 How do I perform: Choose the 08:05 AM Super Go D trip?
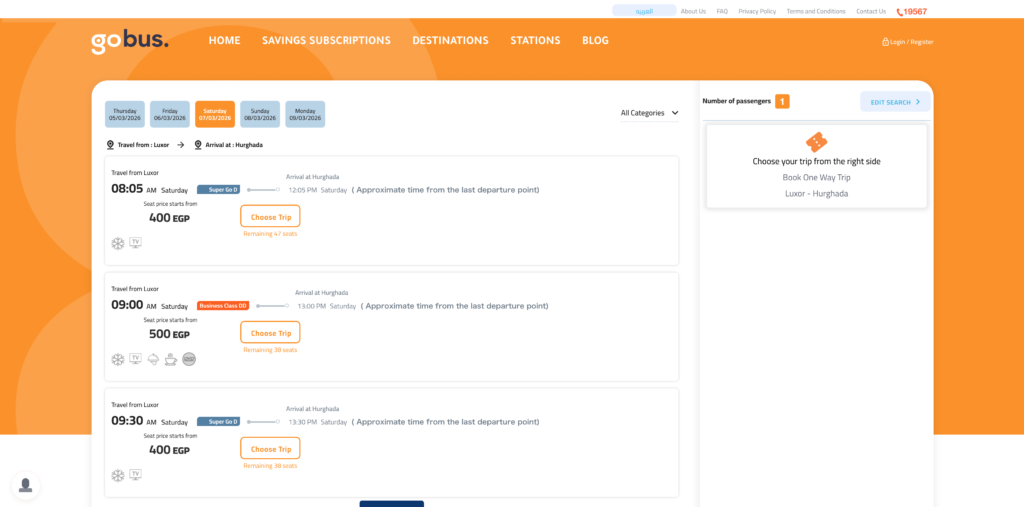pos(270,217)
